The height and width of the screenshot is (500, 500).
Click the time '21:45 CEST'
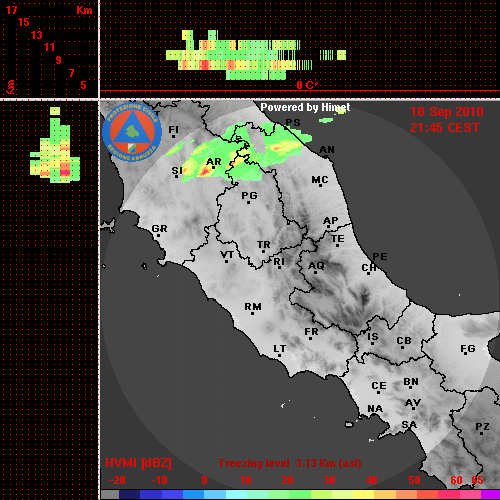[445, 128]
